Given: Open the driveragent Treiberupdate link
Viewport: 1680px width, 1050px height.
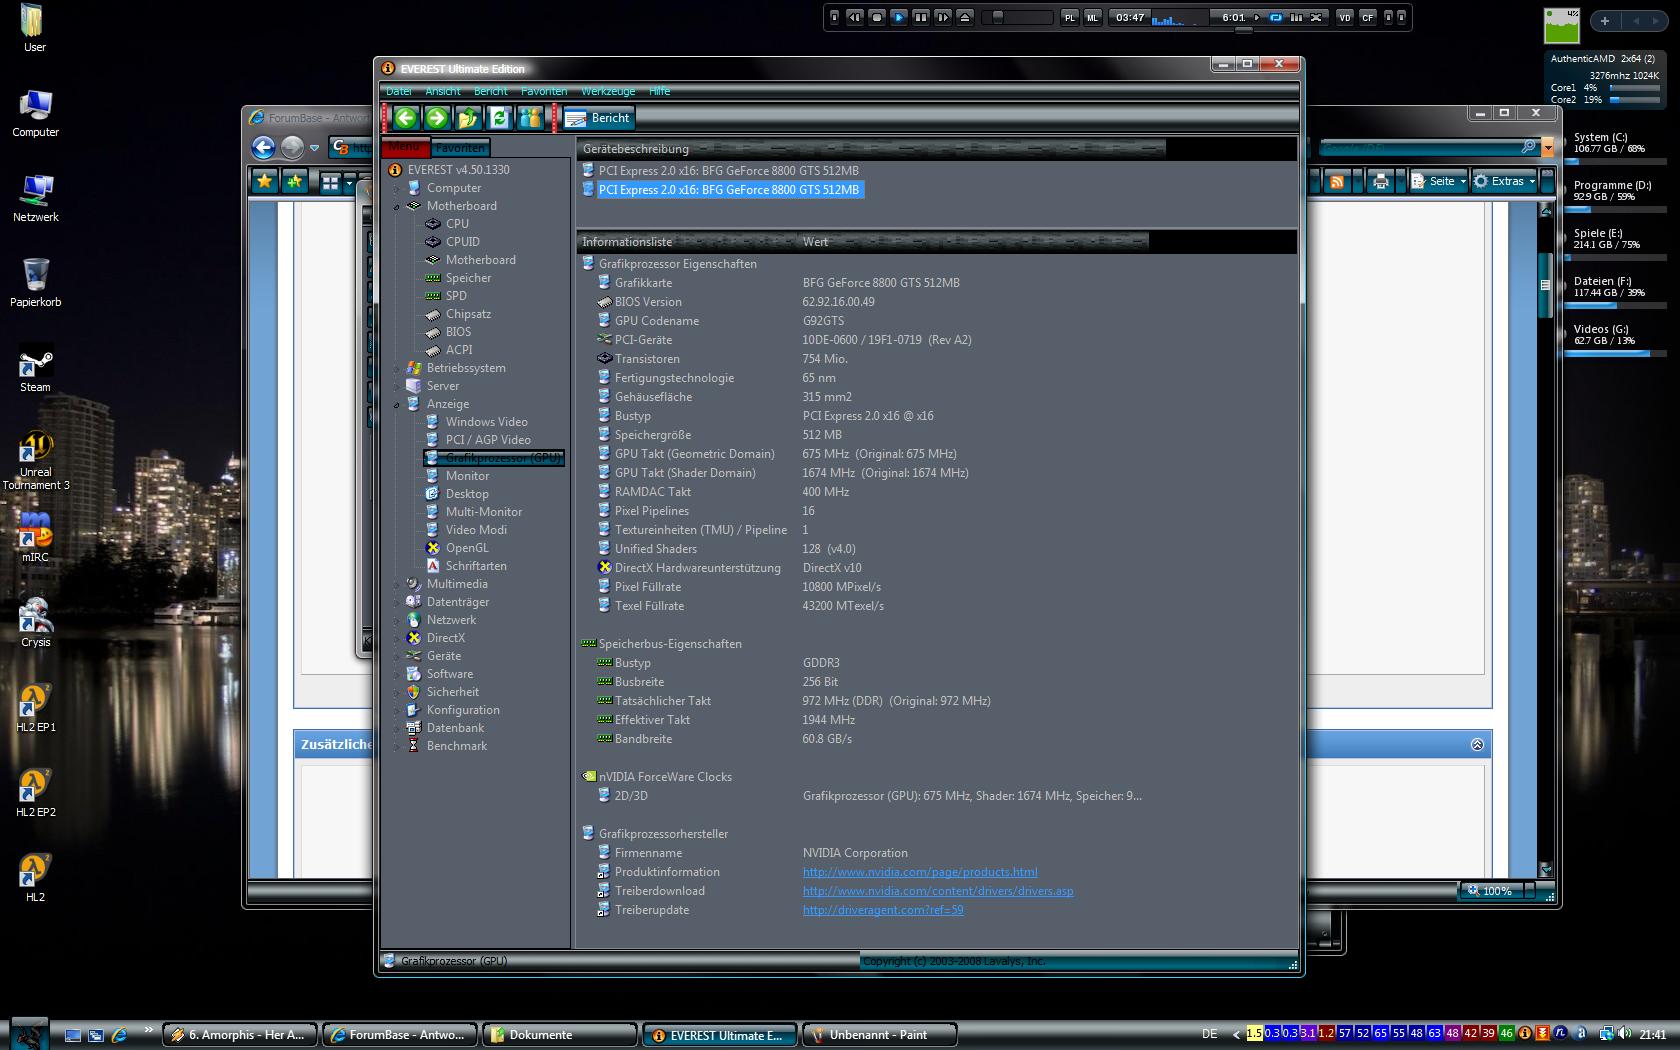Looking at the screenshot, I should 883,910.
